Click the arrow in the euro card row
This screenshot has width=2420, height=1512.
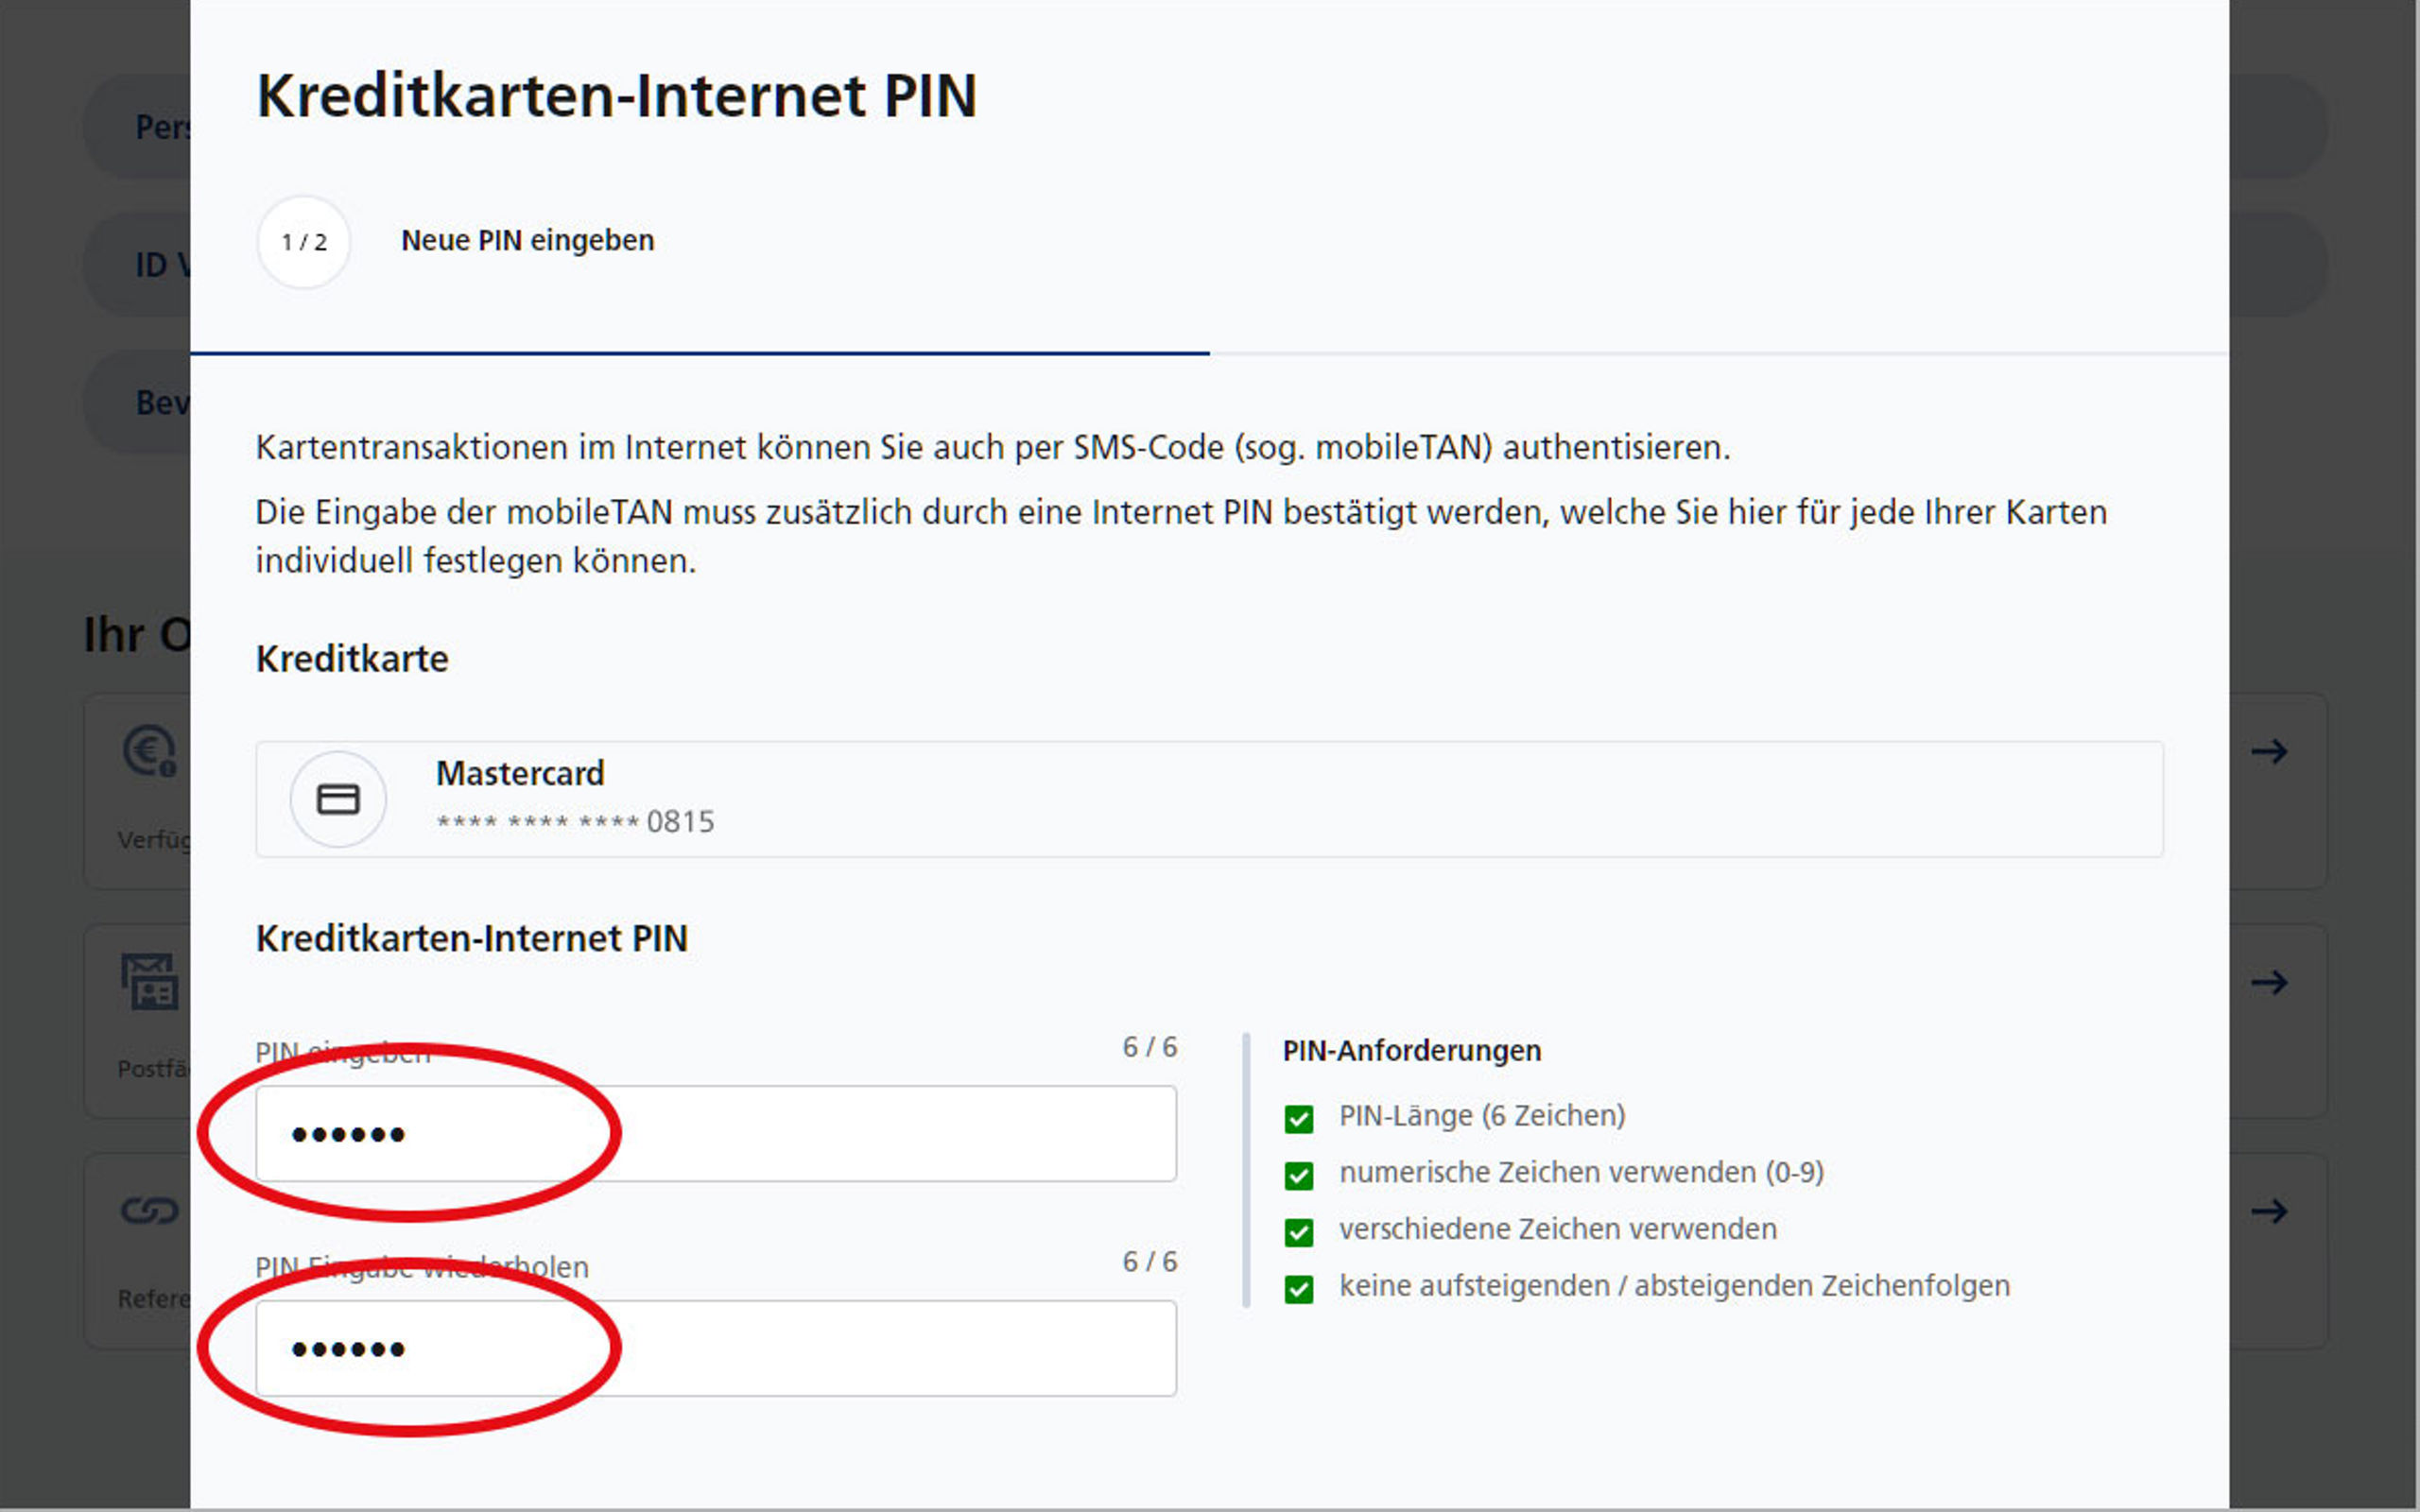(2269, 751)
